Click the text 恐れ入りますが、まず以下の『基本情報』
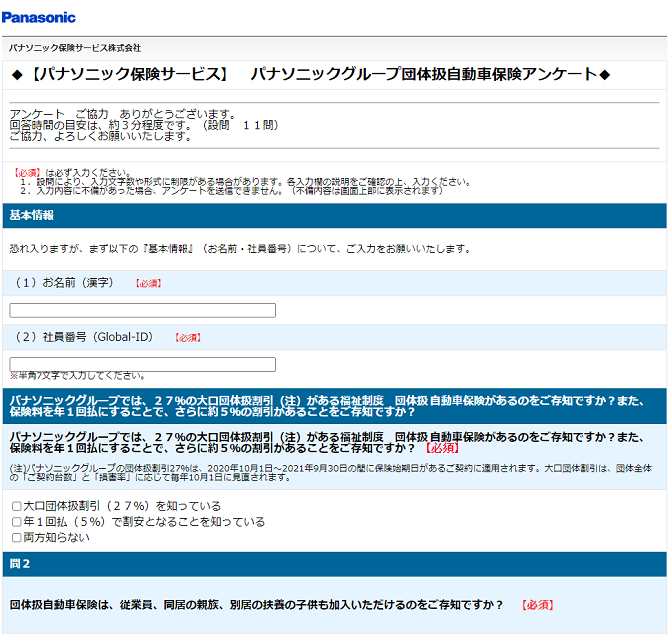Screen dimensions: 670x635 [x=240, y=249]
